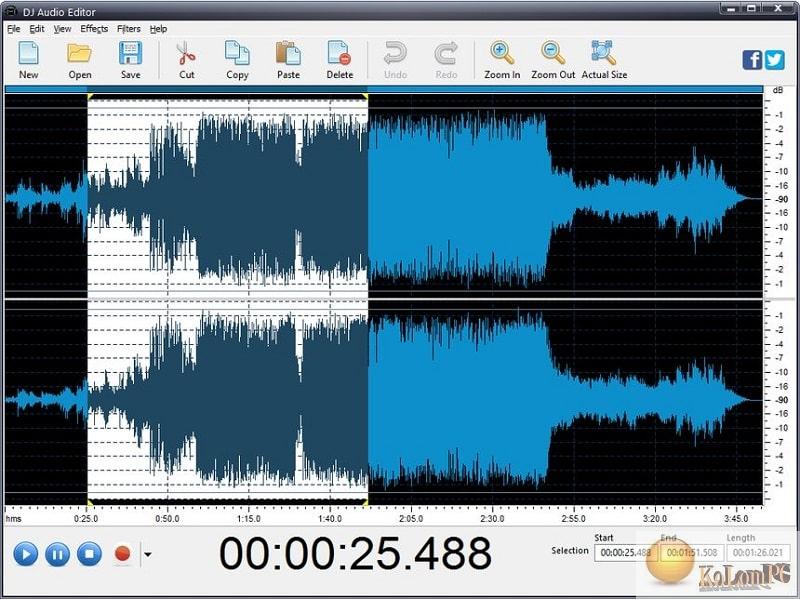Click the selection End time field
The height and width of the screenshot is (599, 800).
[x=692, y=553]
